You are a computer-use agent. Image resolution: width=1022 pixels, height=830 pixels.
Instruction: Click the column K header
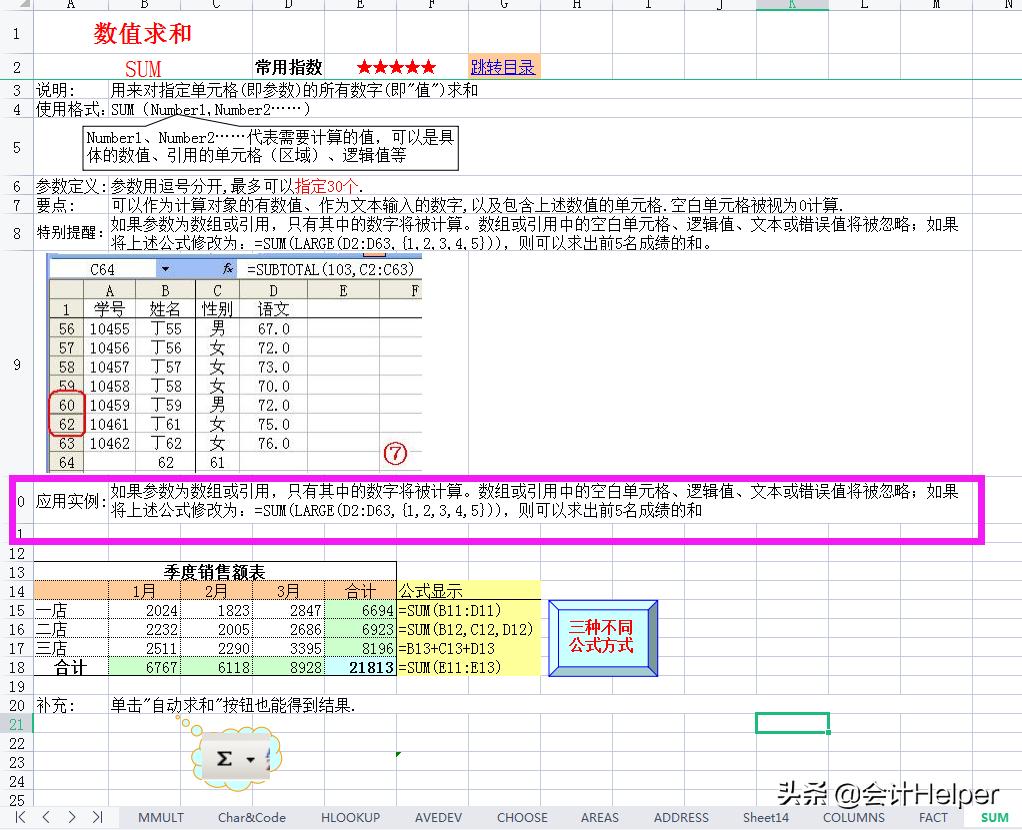point(791,5)
